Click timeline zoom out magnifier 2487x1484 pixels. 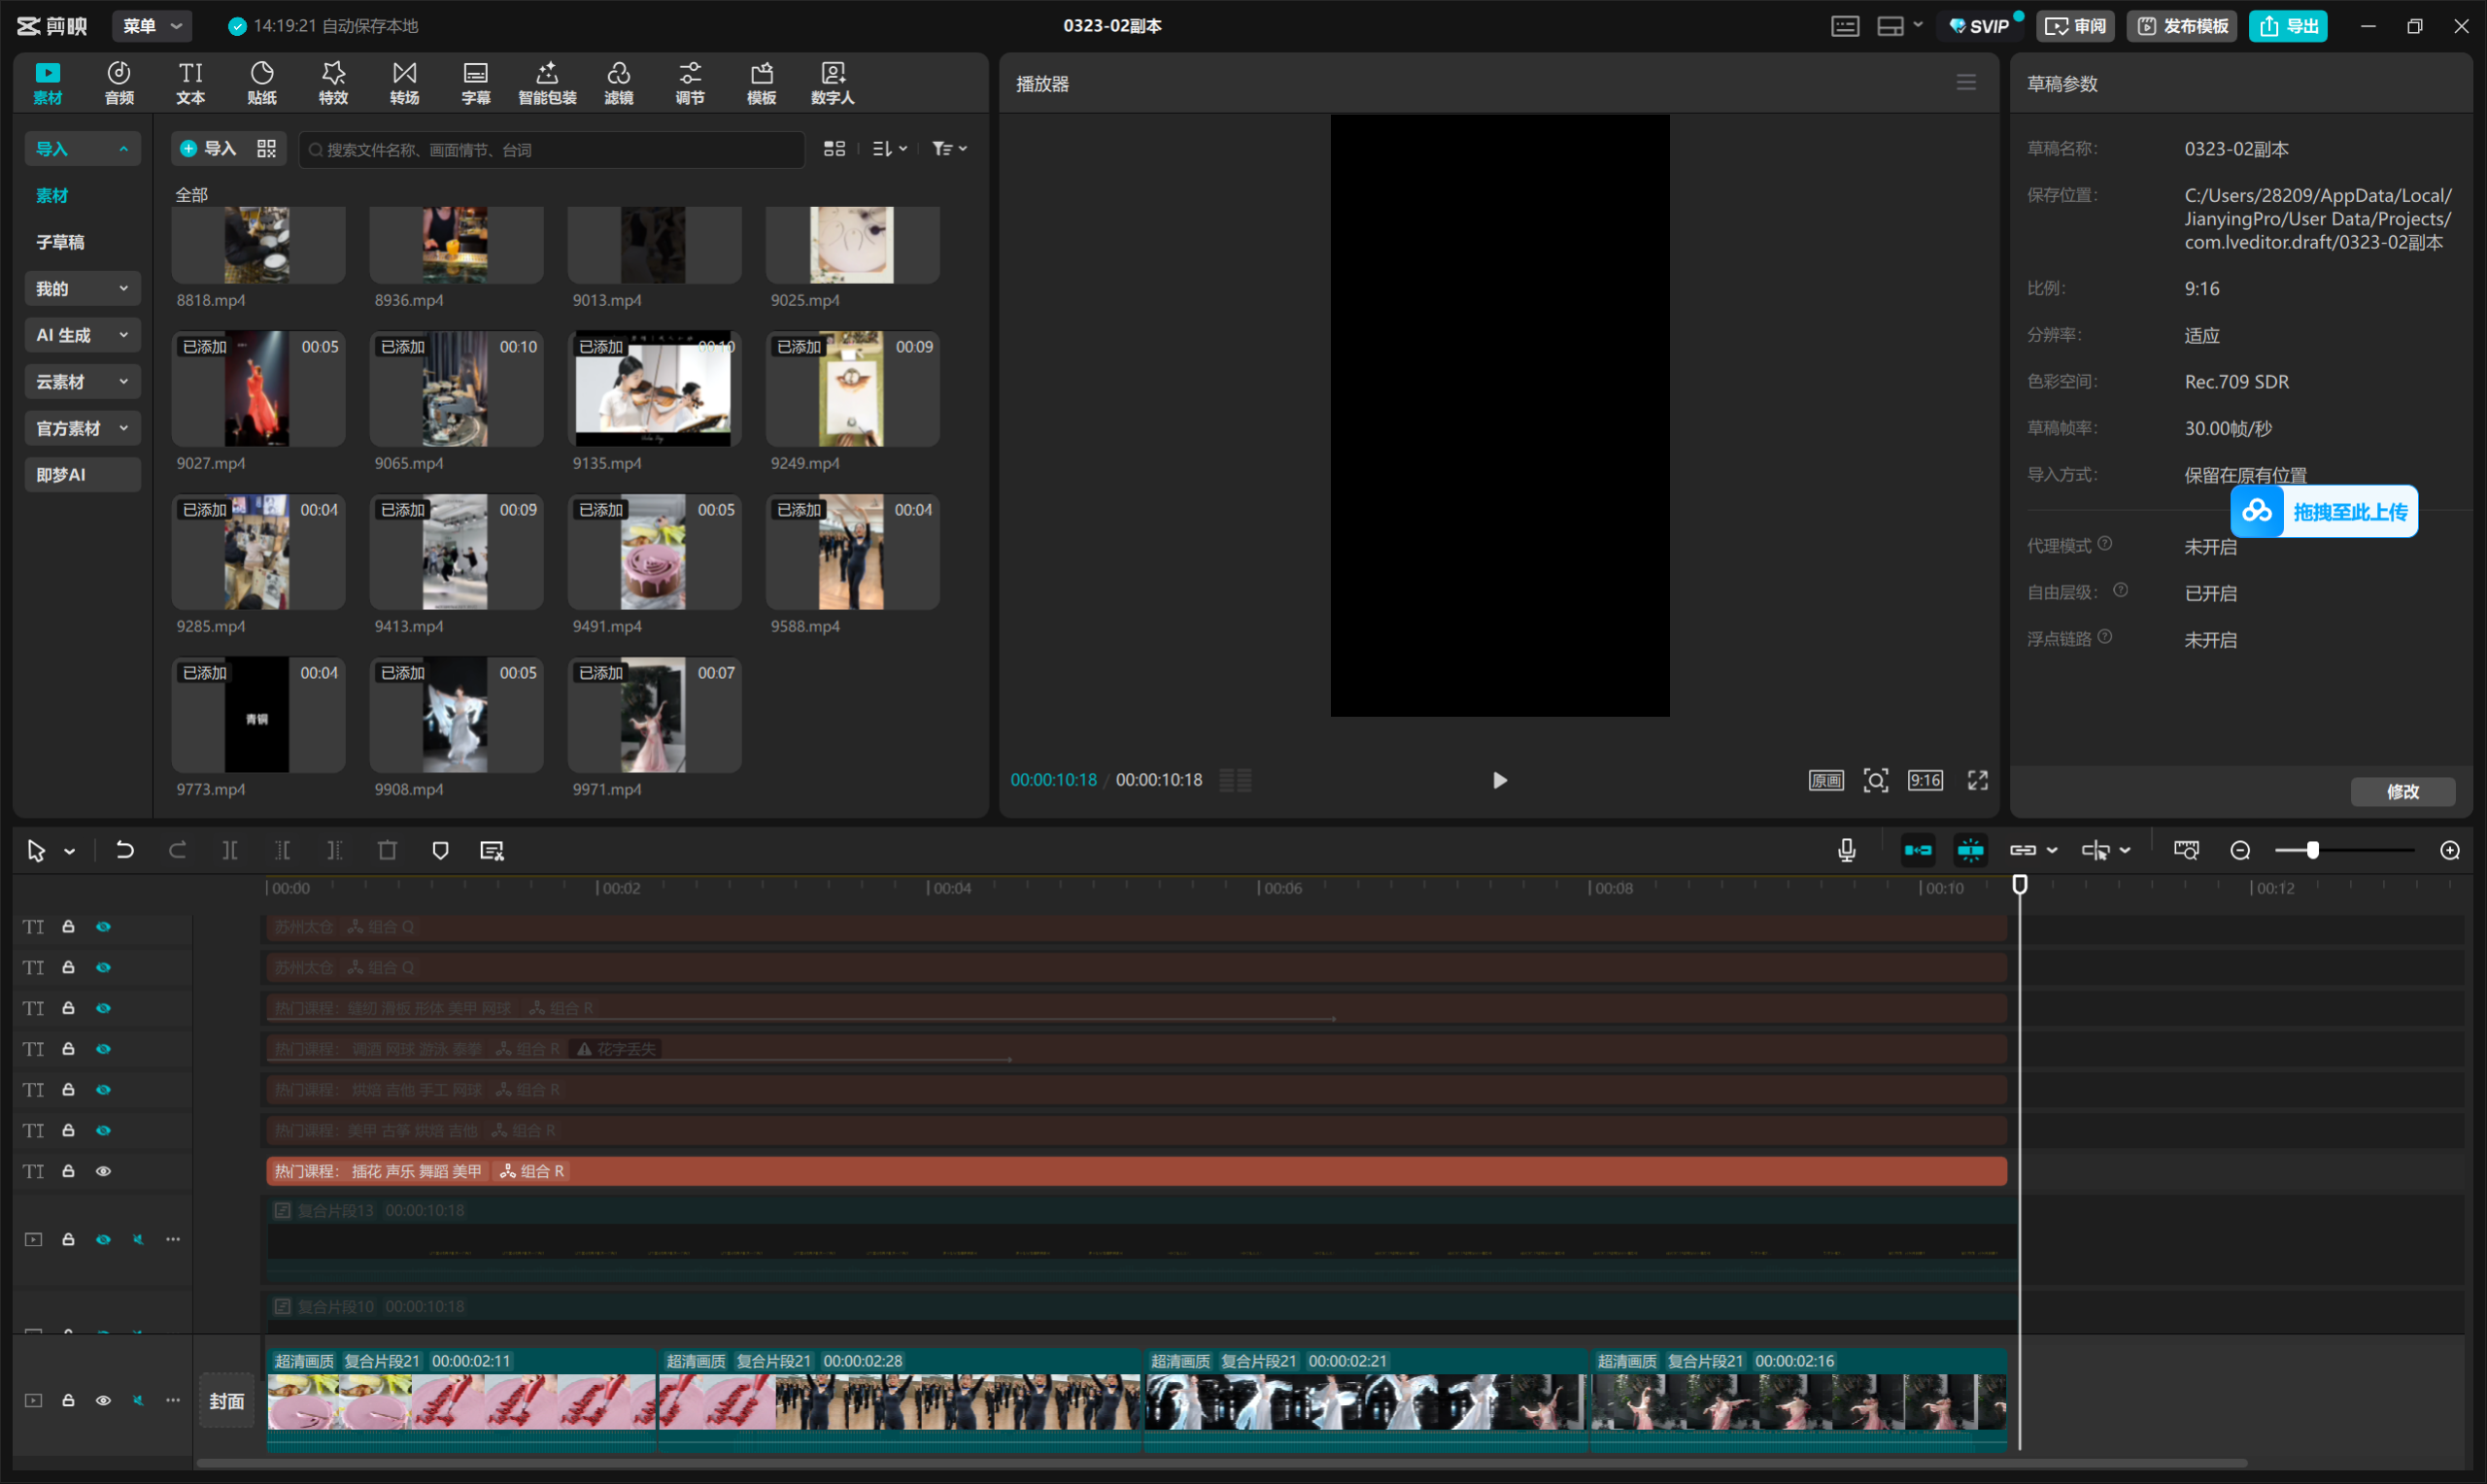[2240, 850]
